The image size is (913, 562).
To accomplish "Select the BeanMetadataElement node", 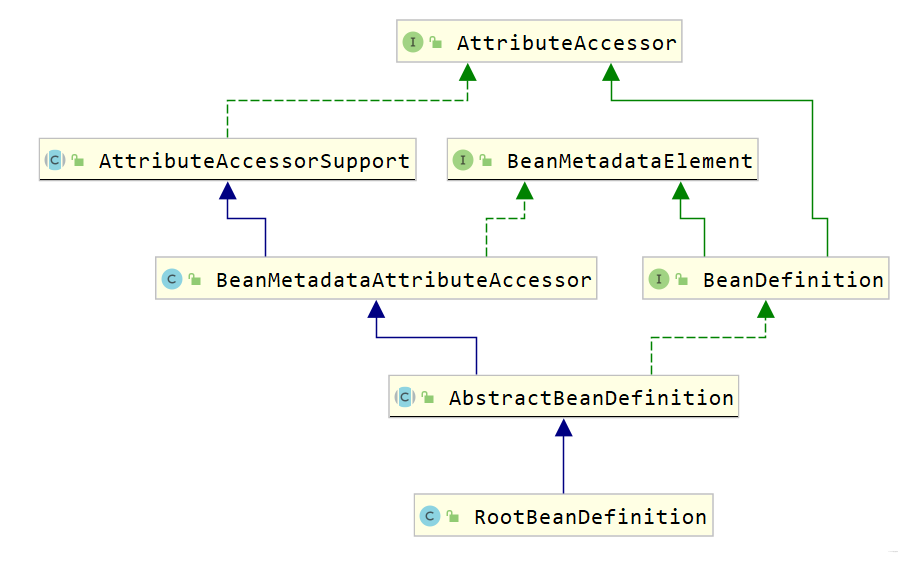I will pos(603,160).
